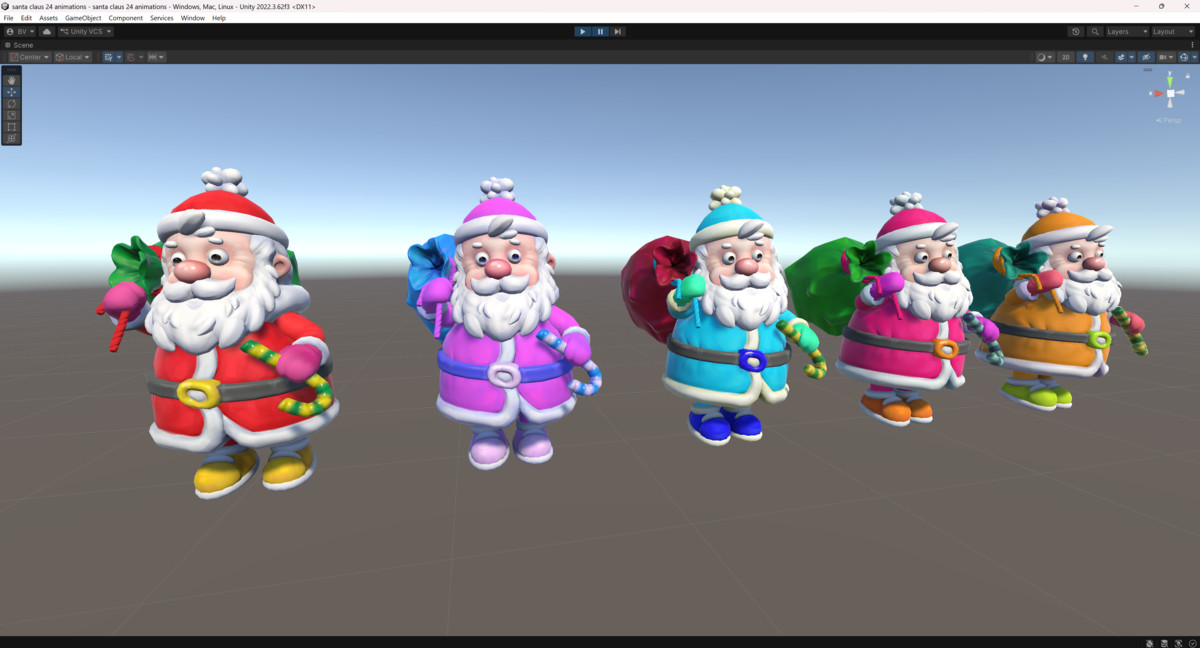Viewport: 1200px width, 648px height.
Task: Toggle hidden objects visibility
Action: tap(1146, 57)
